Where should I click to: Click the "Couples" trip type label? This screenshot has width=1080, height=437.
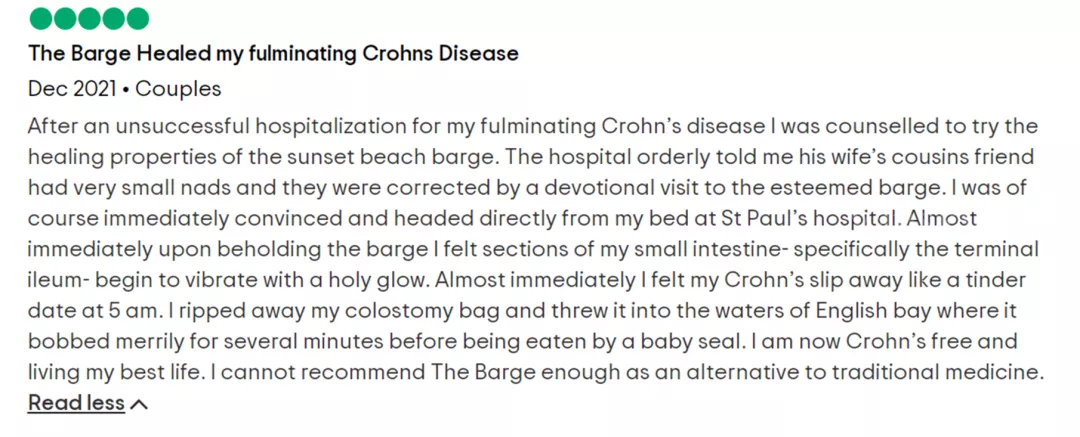point(178,89)
